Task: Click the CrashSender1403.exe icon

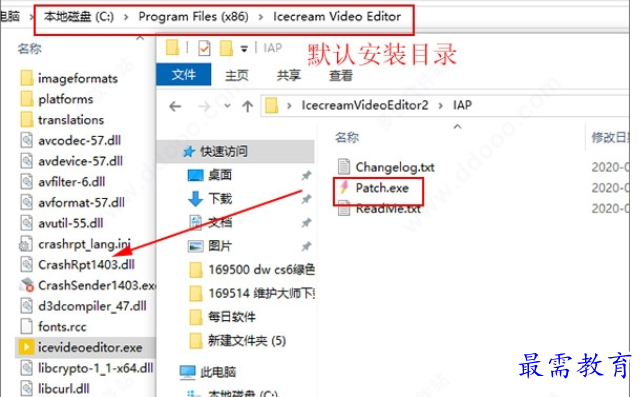Action: (x=27, y=285)
